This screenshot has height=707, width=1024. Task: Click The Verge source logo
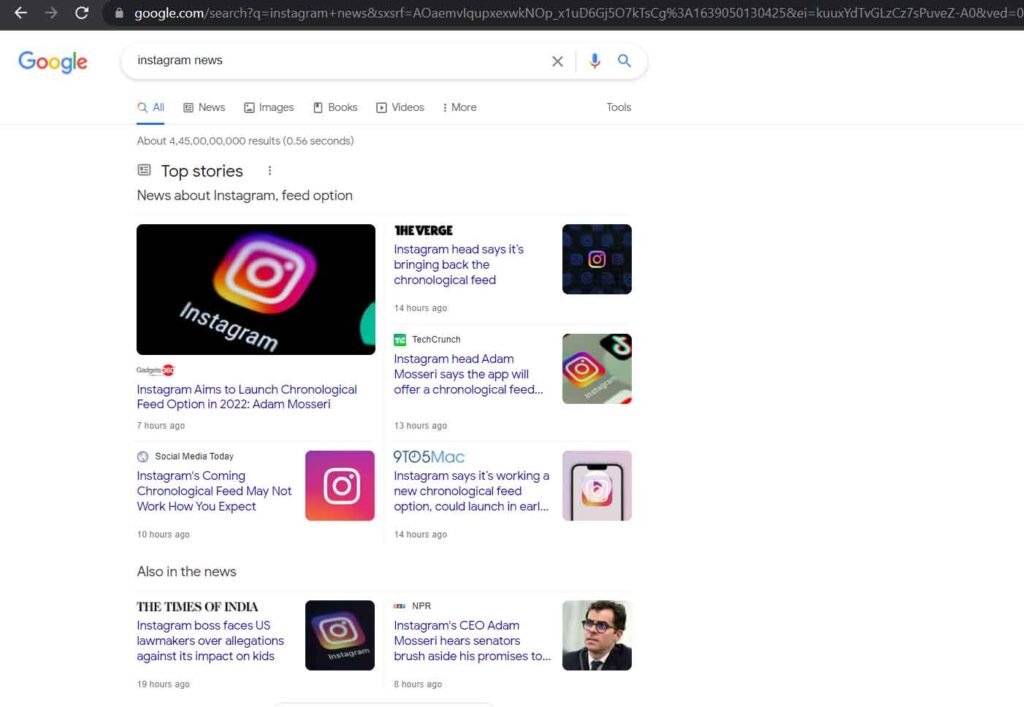point(423,230)
